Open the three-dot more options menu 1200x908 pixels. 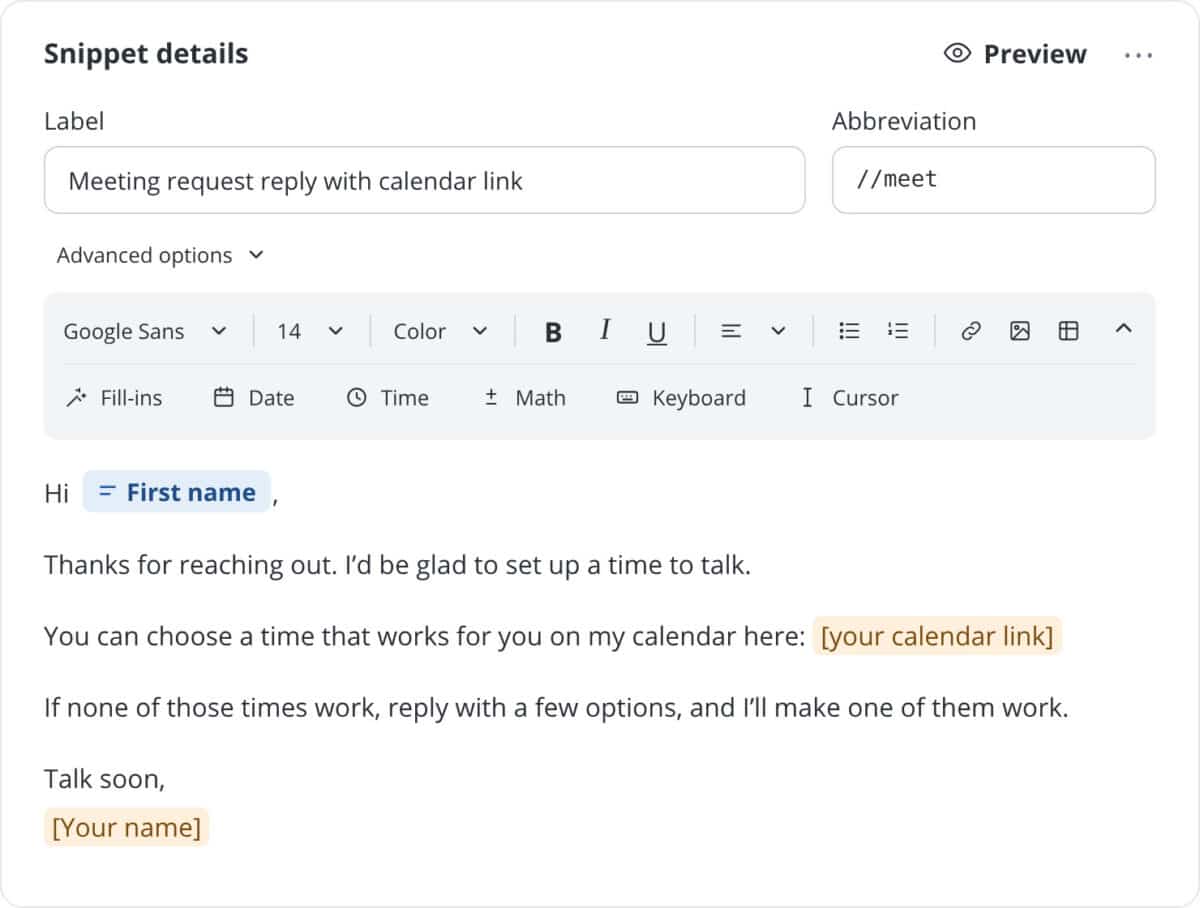click(x=1138, y=55)
